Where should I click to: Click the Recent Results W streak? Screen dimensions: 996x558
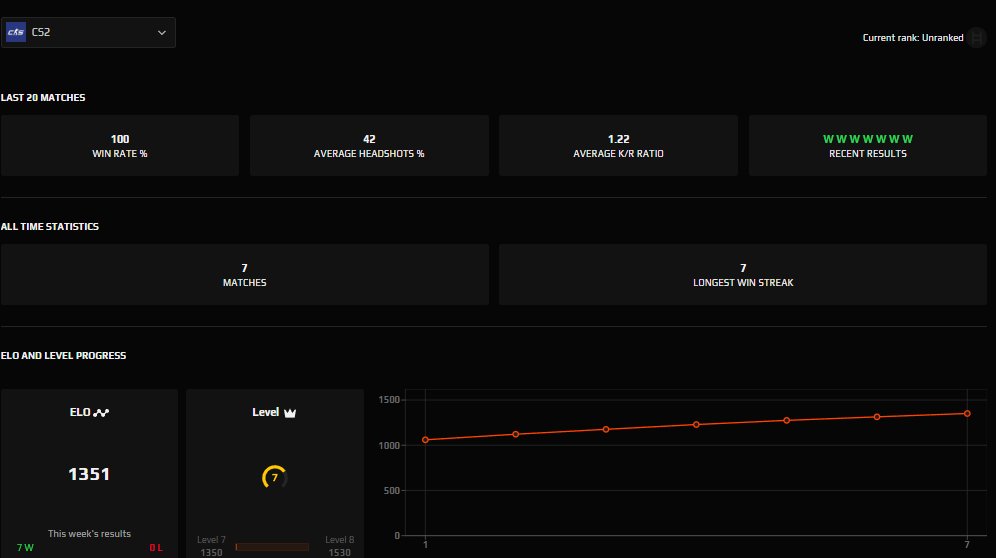tap(868, 139)
